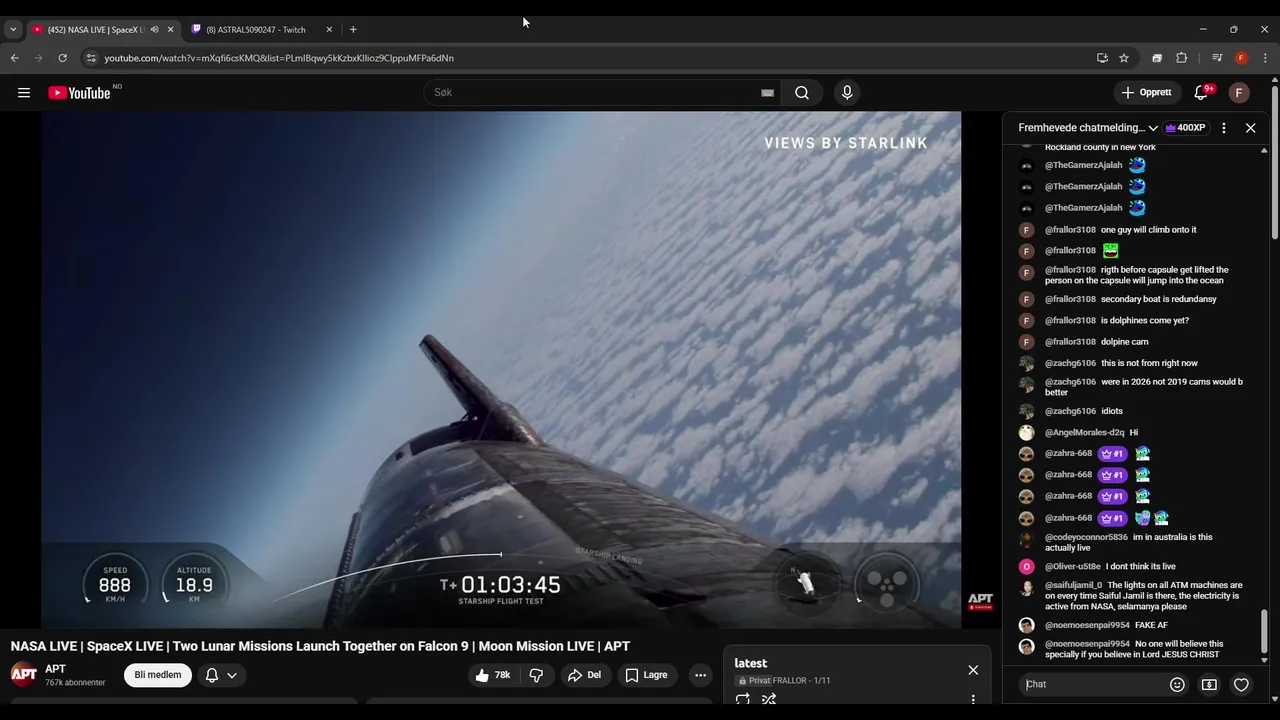This screenshot has width=1280, height=720.
Task: Go to YouTube home via logo
Action: [x=79, y=93]
